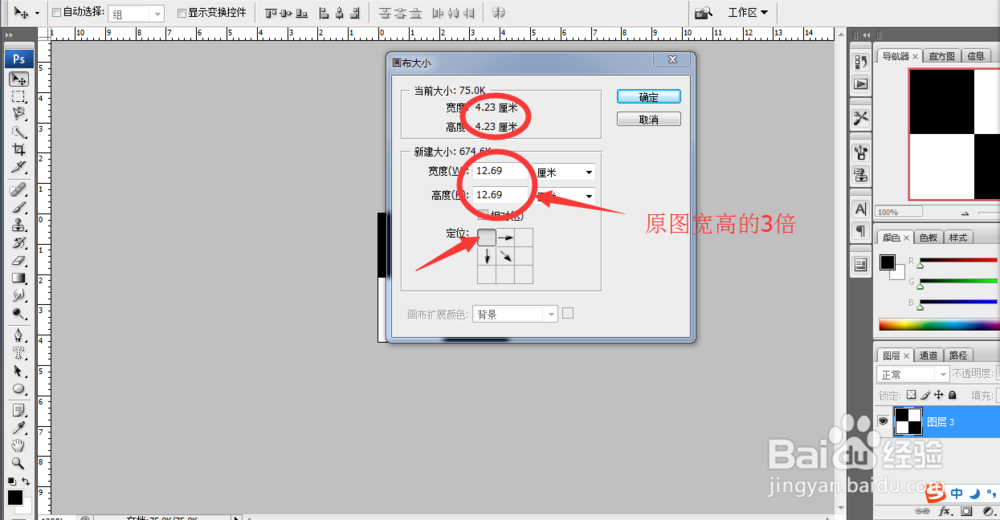Open the Character panel icon in dock
The width and height of the screenshot is (1000, 520).
(861, 209)
